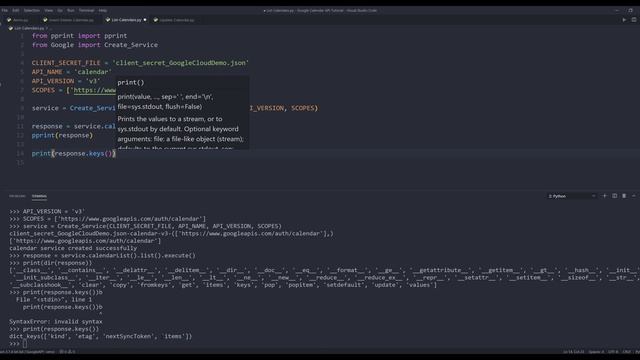
Task: Click the split terminal icon
Action: (614, 196)
